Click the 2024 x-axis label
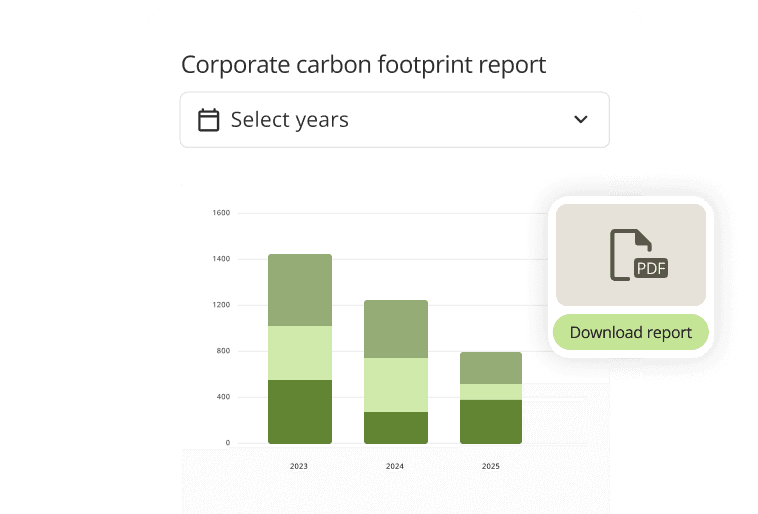Viewport: 758px width, 514px height. [x=395, y=467]
